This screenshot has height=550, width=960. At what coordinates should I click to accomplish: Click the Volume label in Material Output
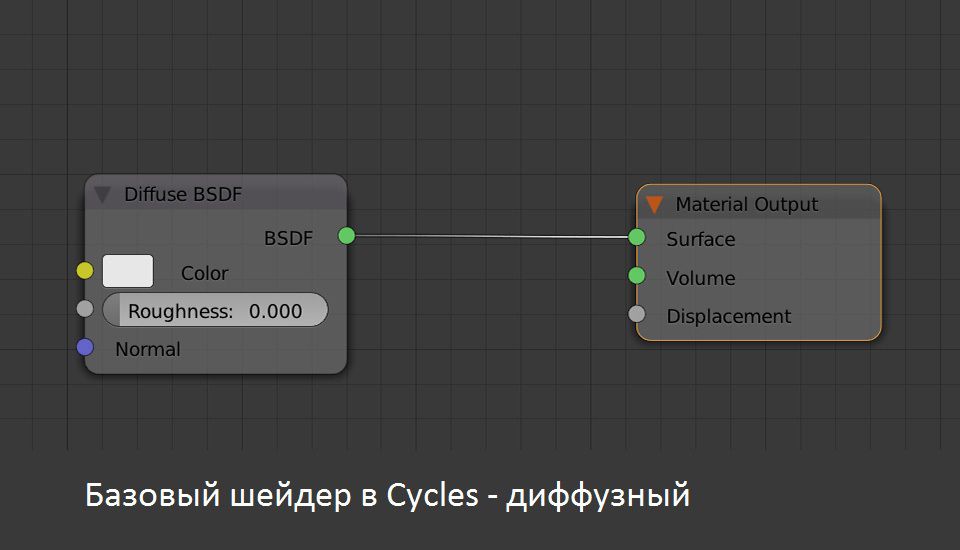pos(700,278)
